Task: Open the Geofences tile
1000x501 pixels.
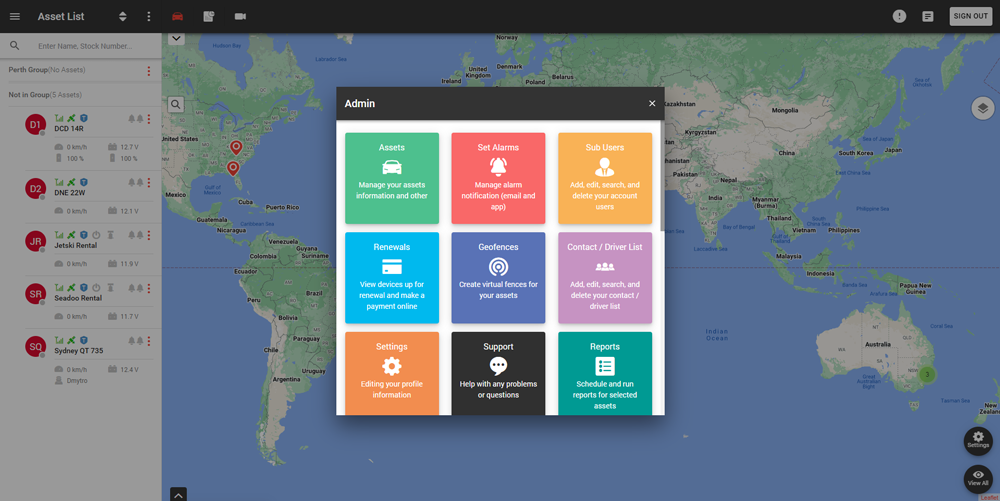Action: click(x=498, y=277)
